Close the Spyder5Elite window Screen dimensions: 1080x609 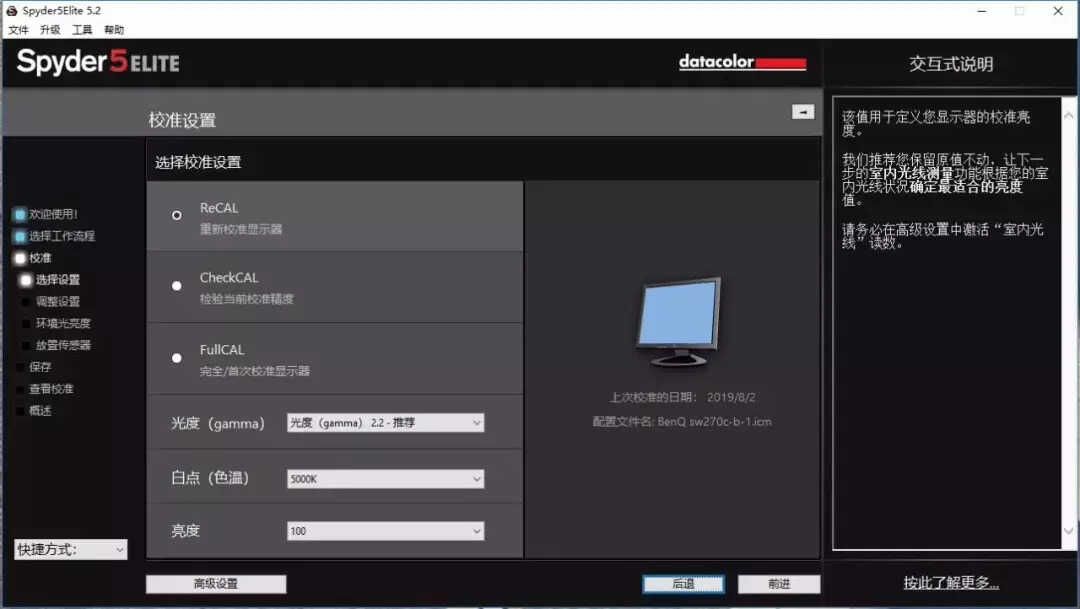[1058, 11]
